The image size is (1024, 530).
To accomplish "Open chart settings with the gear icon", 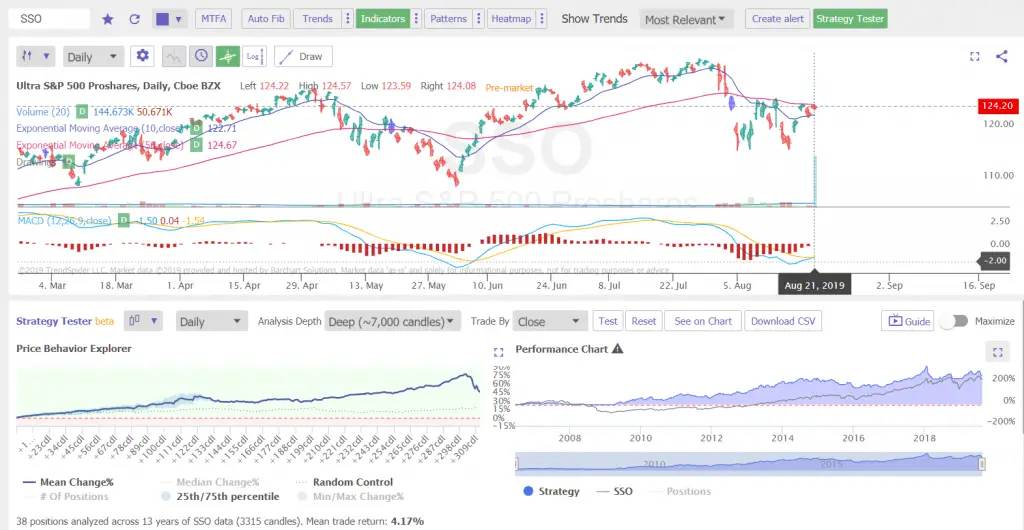I will pyautogui.click(x=142, y=56).
